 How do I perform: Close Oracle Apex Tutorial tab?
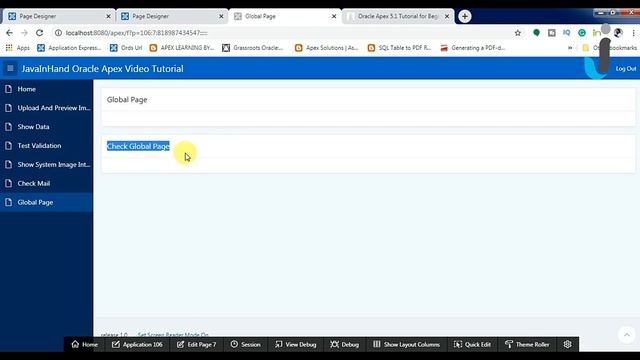click(x=447, y=16)
